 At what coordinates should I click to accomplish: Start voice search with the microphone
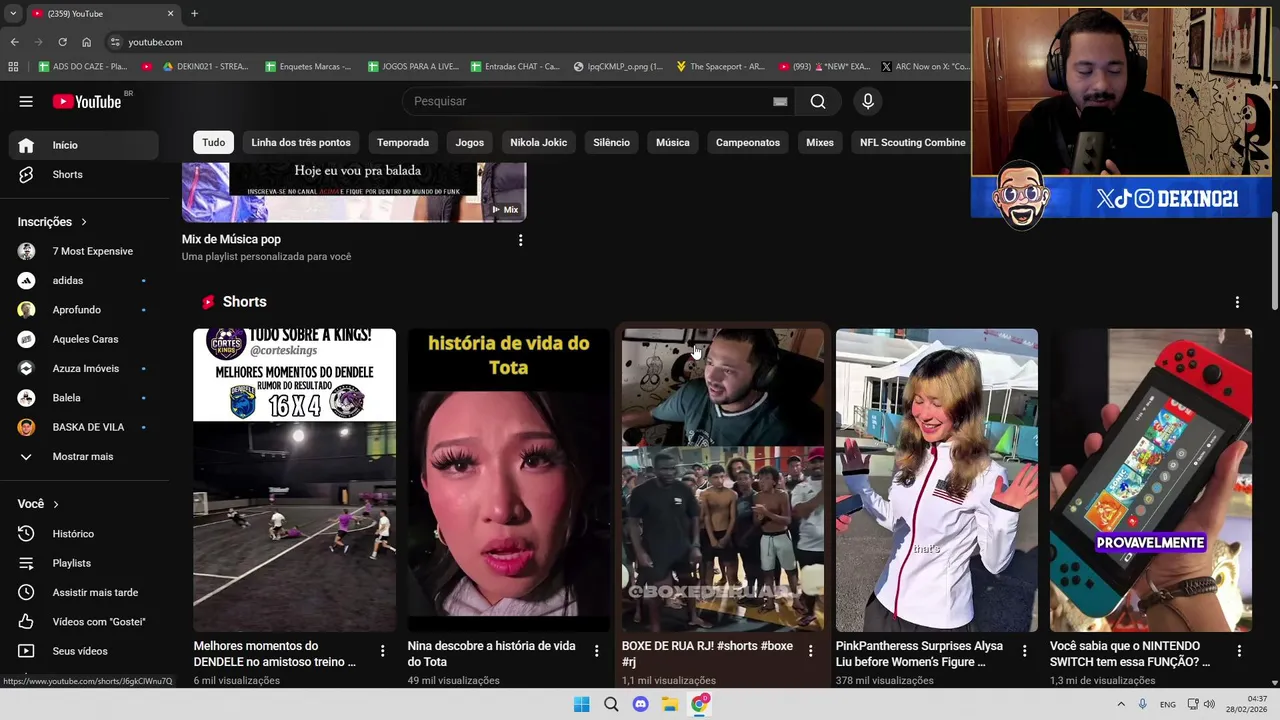[x=868, y=101]
